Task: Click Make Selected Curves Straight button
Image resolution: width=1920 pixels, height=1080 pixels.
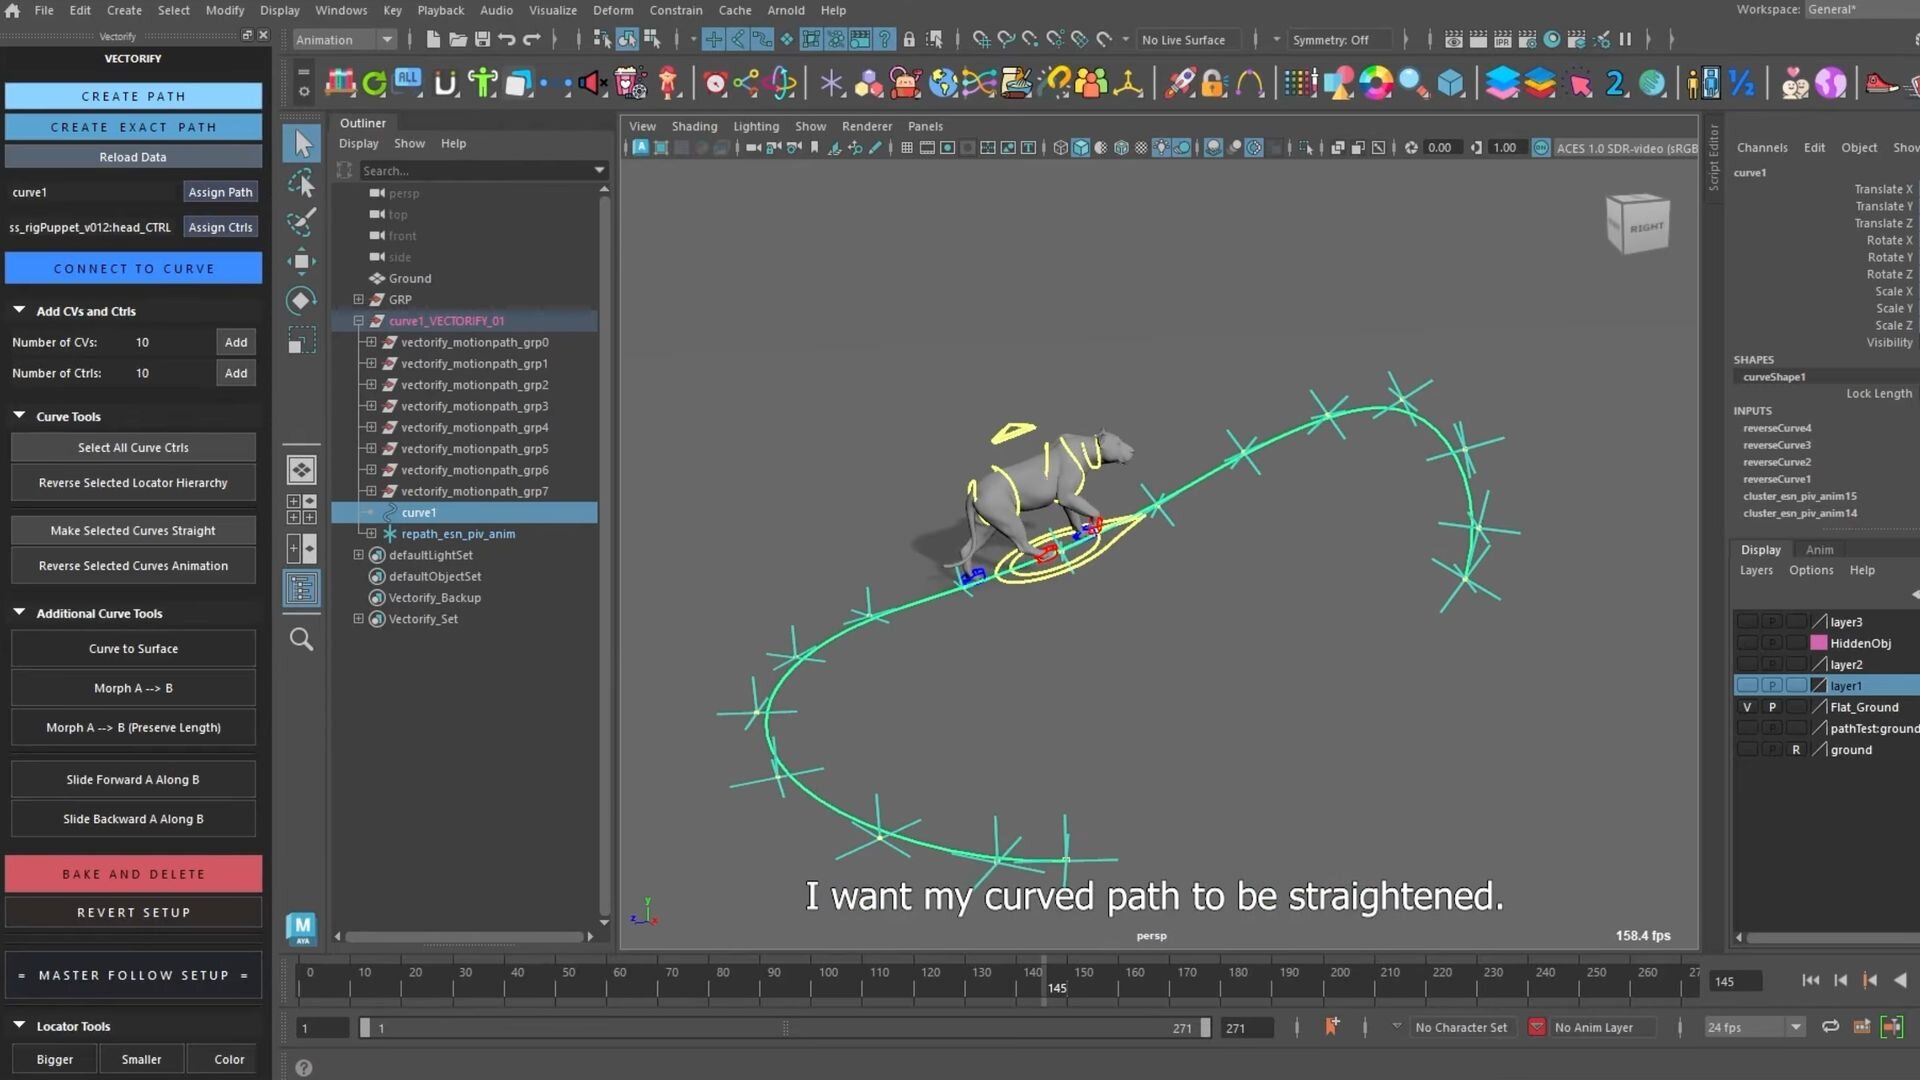Action: point(133,531)
